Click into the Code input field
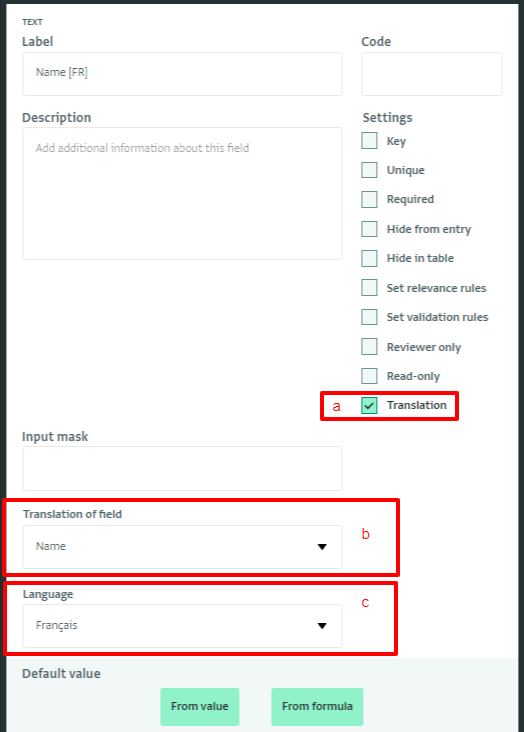 pyautogui.click(x=432, y=74)
